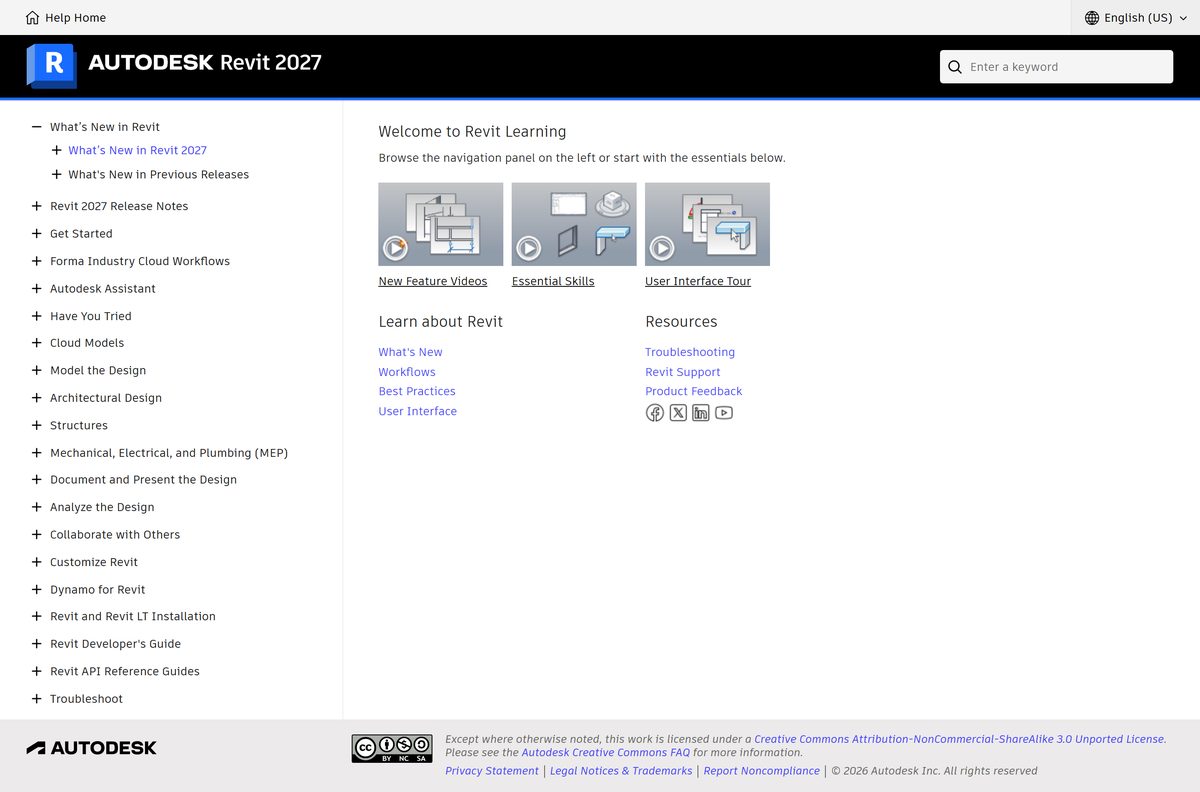Open the Essential Skills text link
Image resolution: width=1200 pixels, height=792 pixels.
(553, 281)
